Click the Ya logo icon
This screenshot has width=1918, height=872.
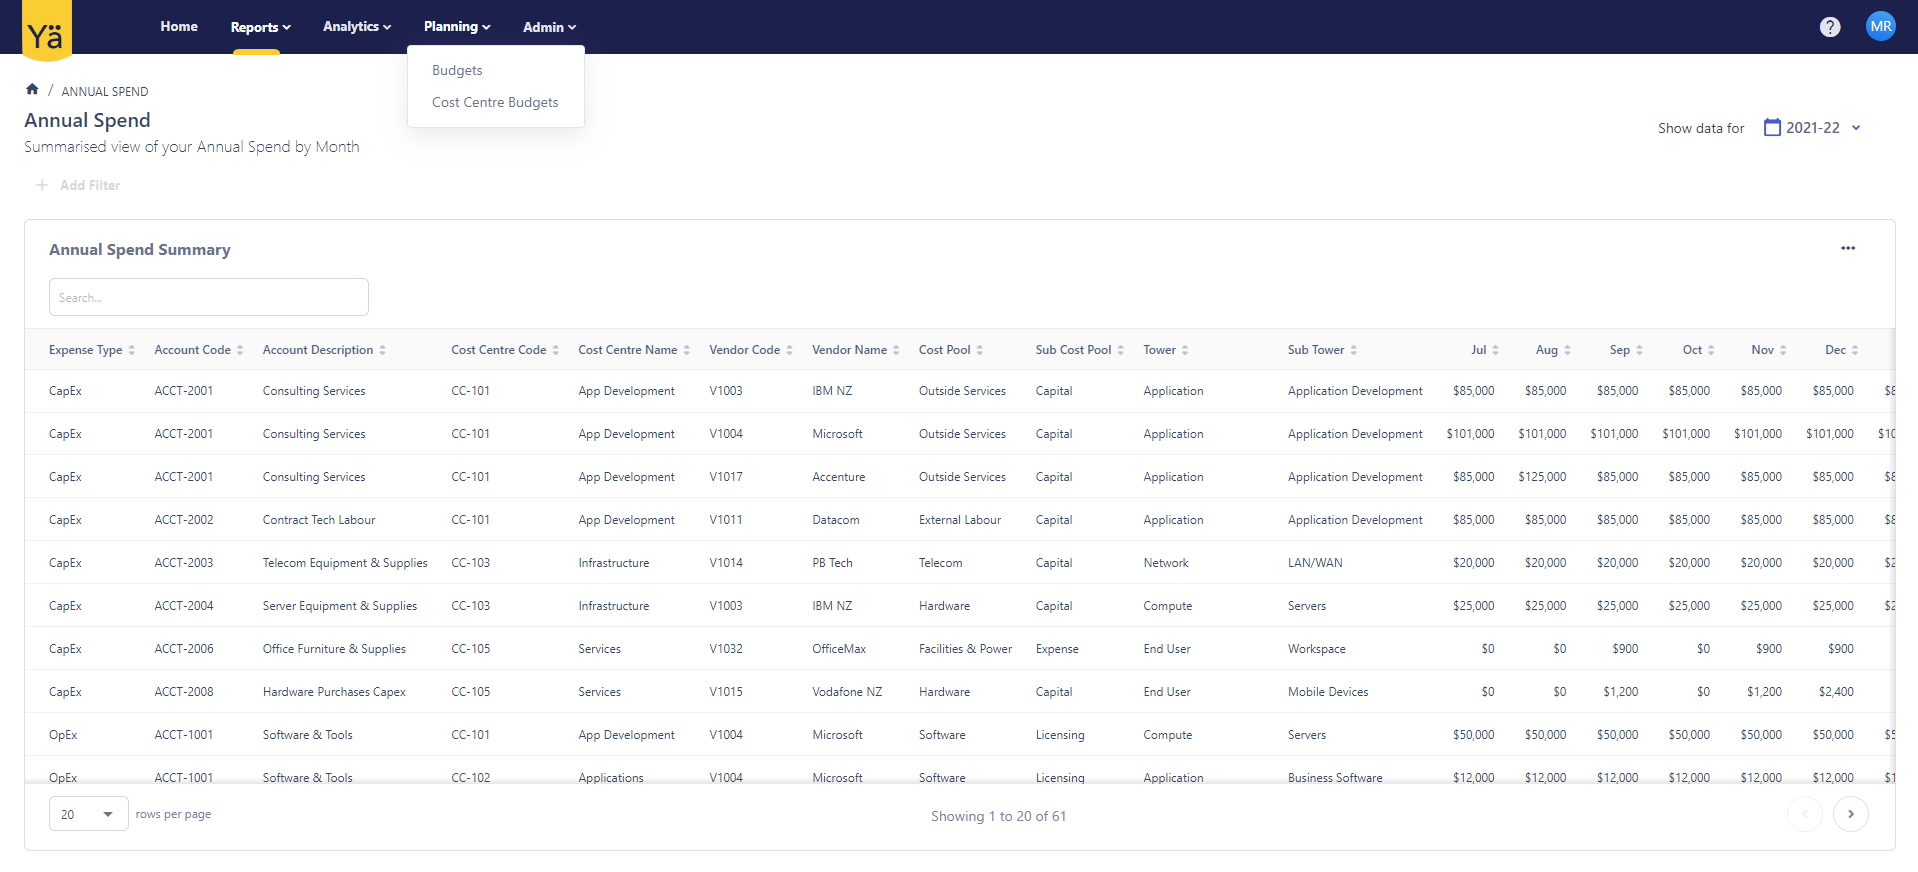(46, 32)
